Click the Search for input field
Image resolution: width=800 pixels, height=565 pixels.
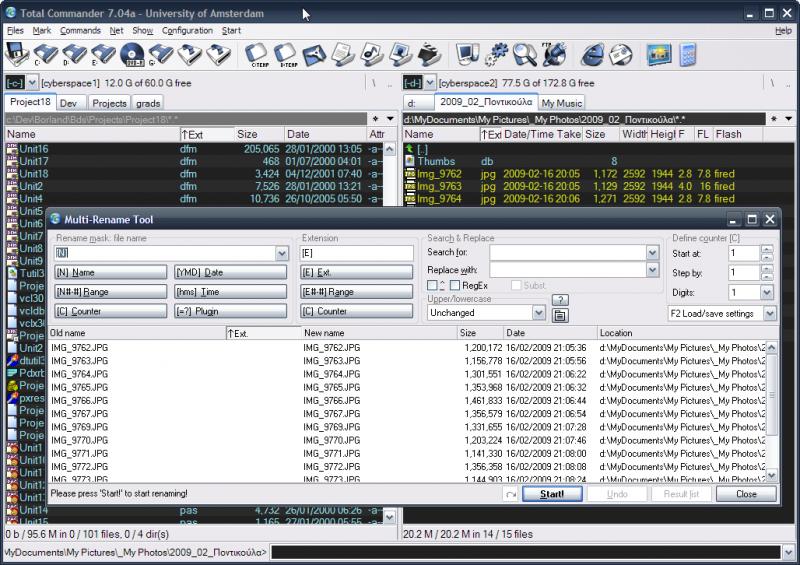point(568,252)
